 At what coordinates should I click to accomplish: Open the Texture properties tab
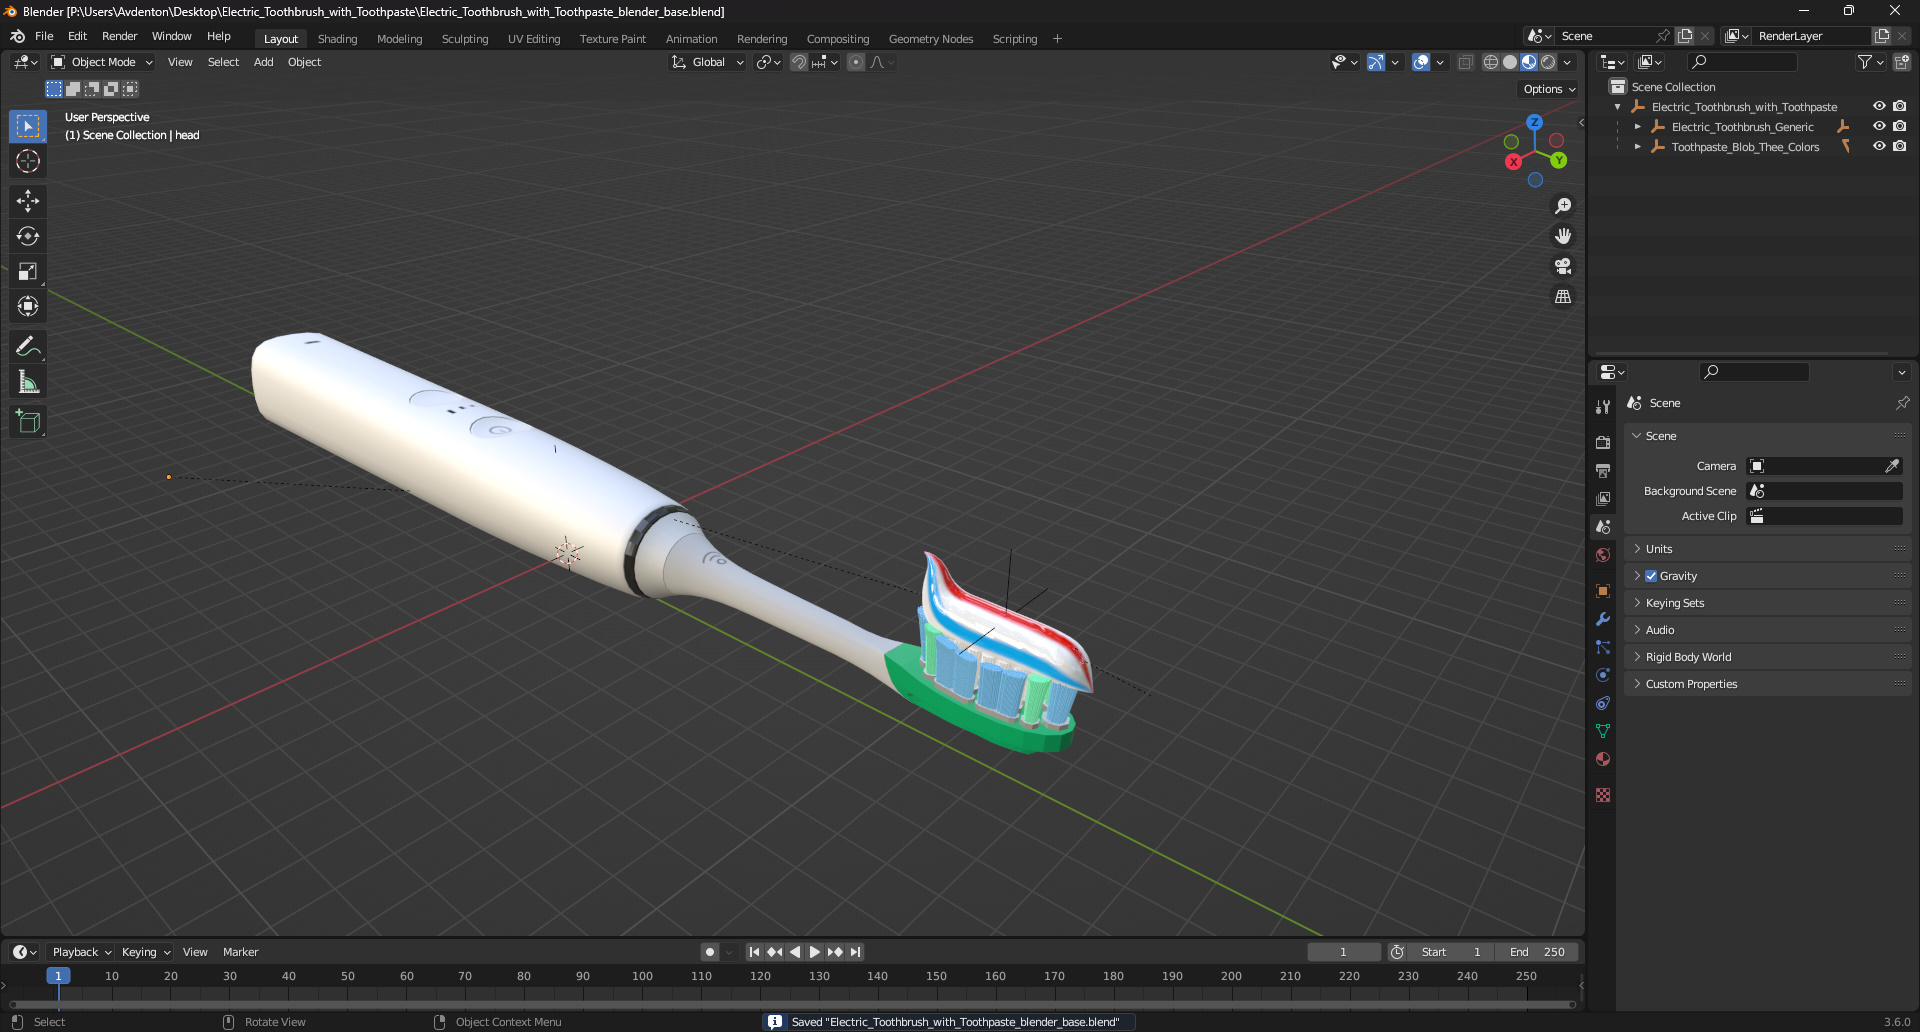[x=1603, y=795]
